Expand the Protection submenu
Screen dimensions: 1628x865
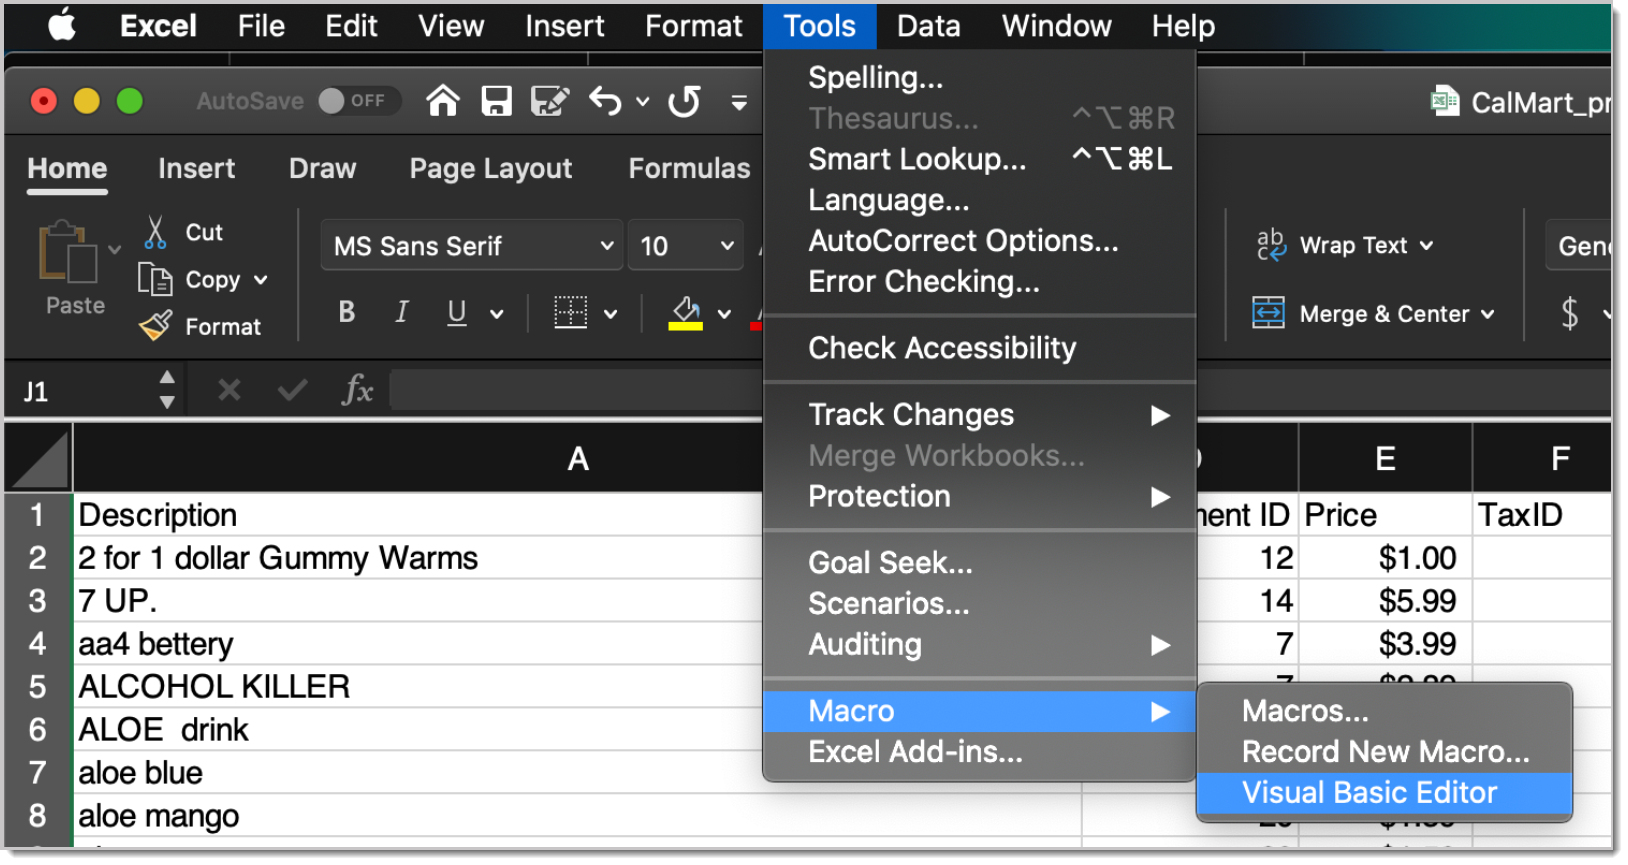pos(979,497)
